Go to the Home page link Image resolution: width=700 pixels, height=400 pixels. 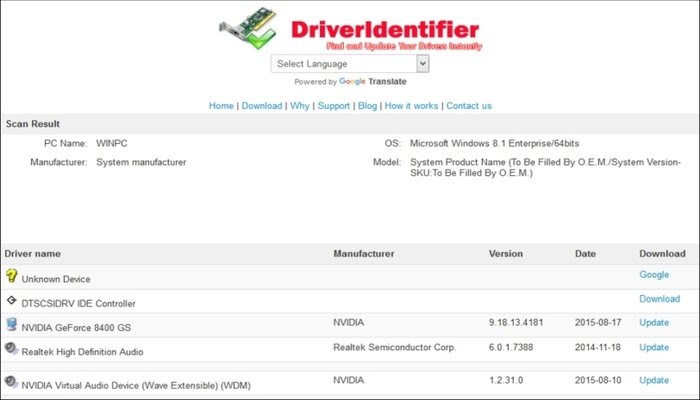point(221,106)
